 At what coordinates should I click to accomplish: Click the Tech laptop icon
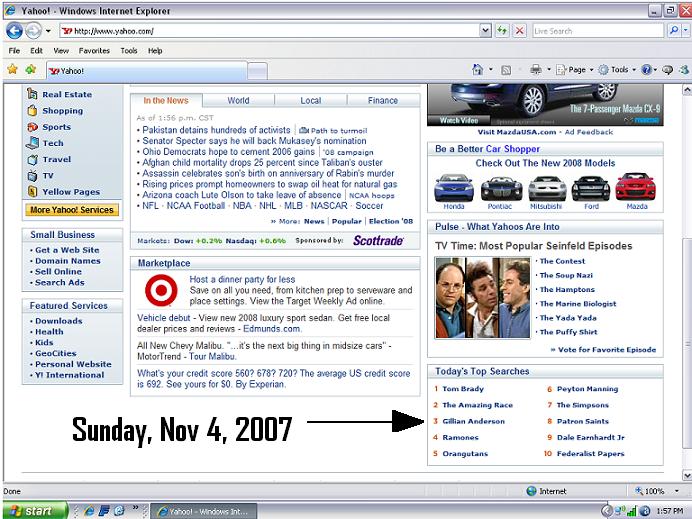tap(32, 143)
